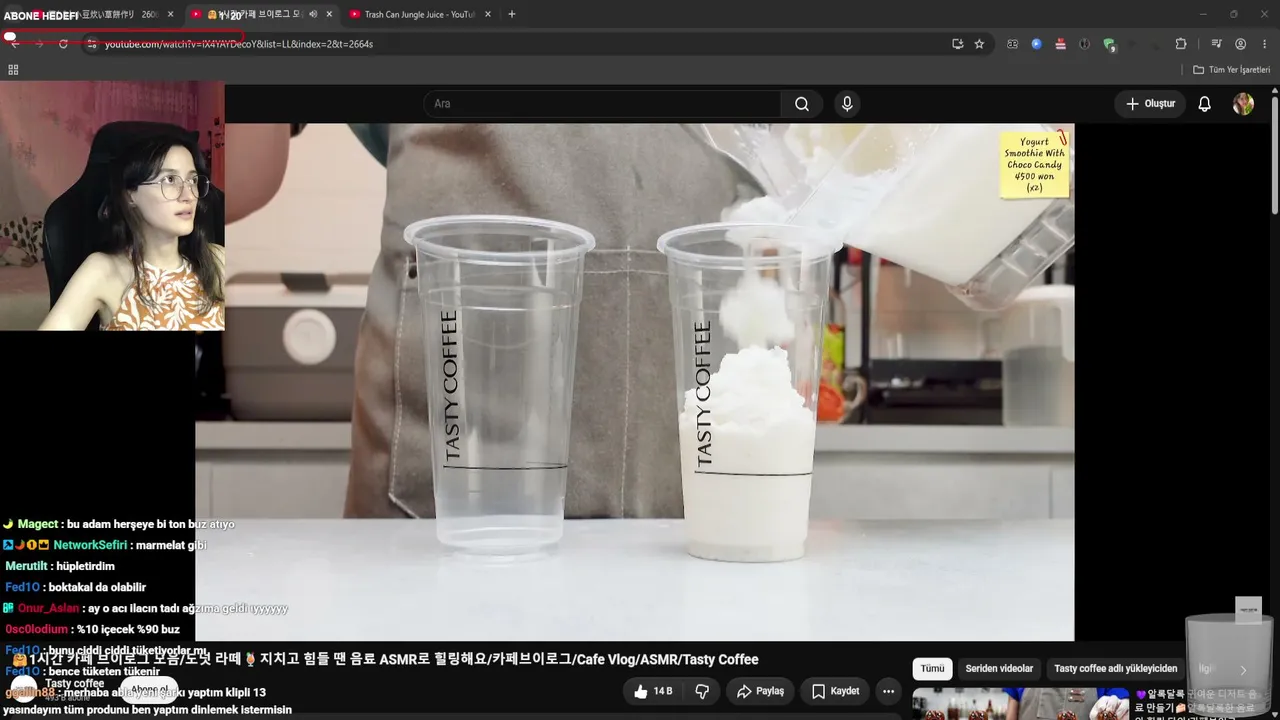This screenshot has width=1280, height=720.
Task: Click chat message from 0sc0lodium
Action: [92, 629]
